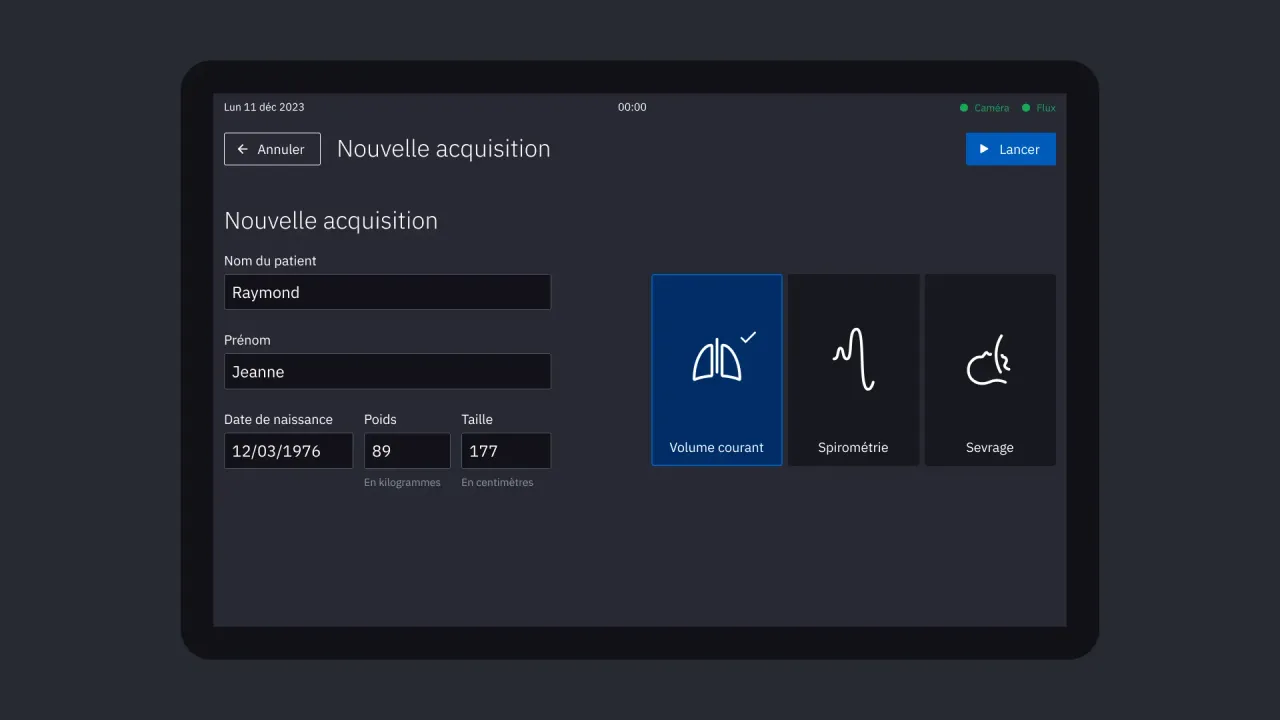The image size is (1280, 720).
Task: Click the Caméra status label
Action: [x=992, y=108]
